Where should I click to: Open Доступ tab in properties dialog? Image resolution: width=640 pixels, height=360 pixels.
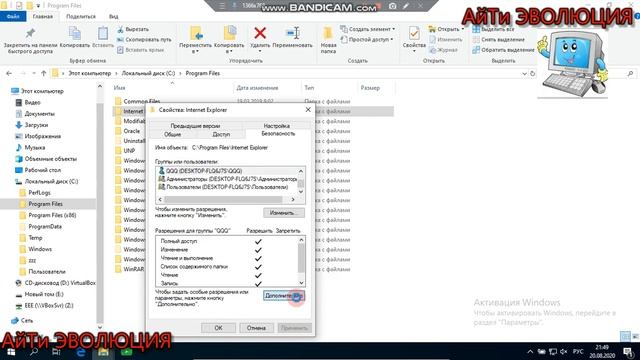coord(221,134)
